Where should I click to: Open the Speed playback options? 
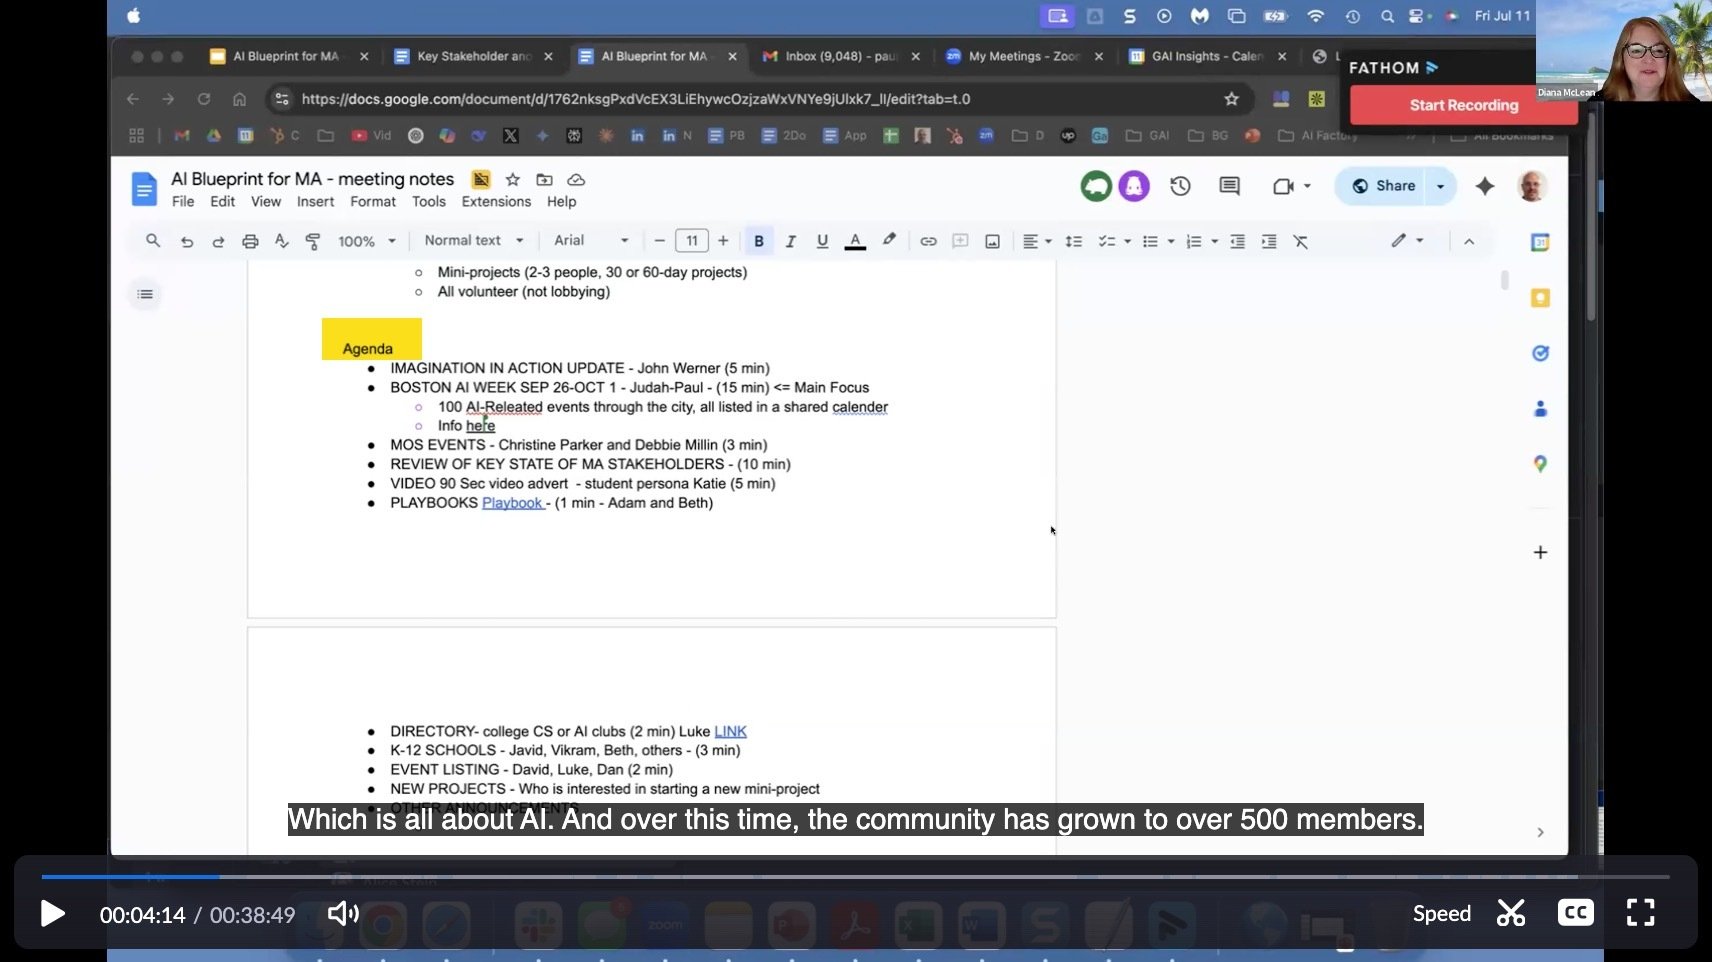(x=1441, y=913)
